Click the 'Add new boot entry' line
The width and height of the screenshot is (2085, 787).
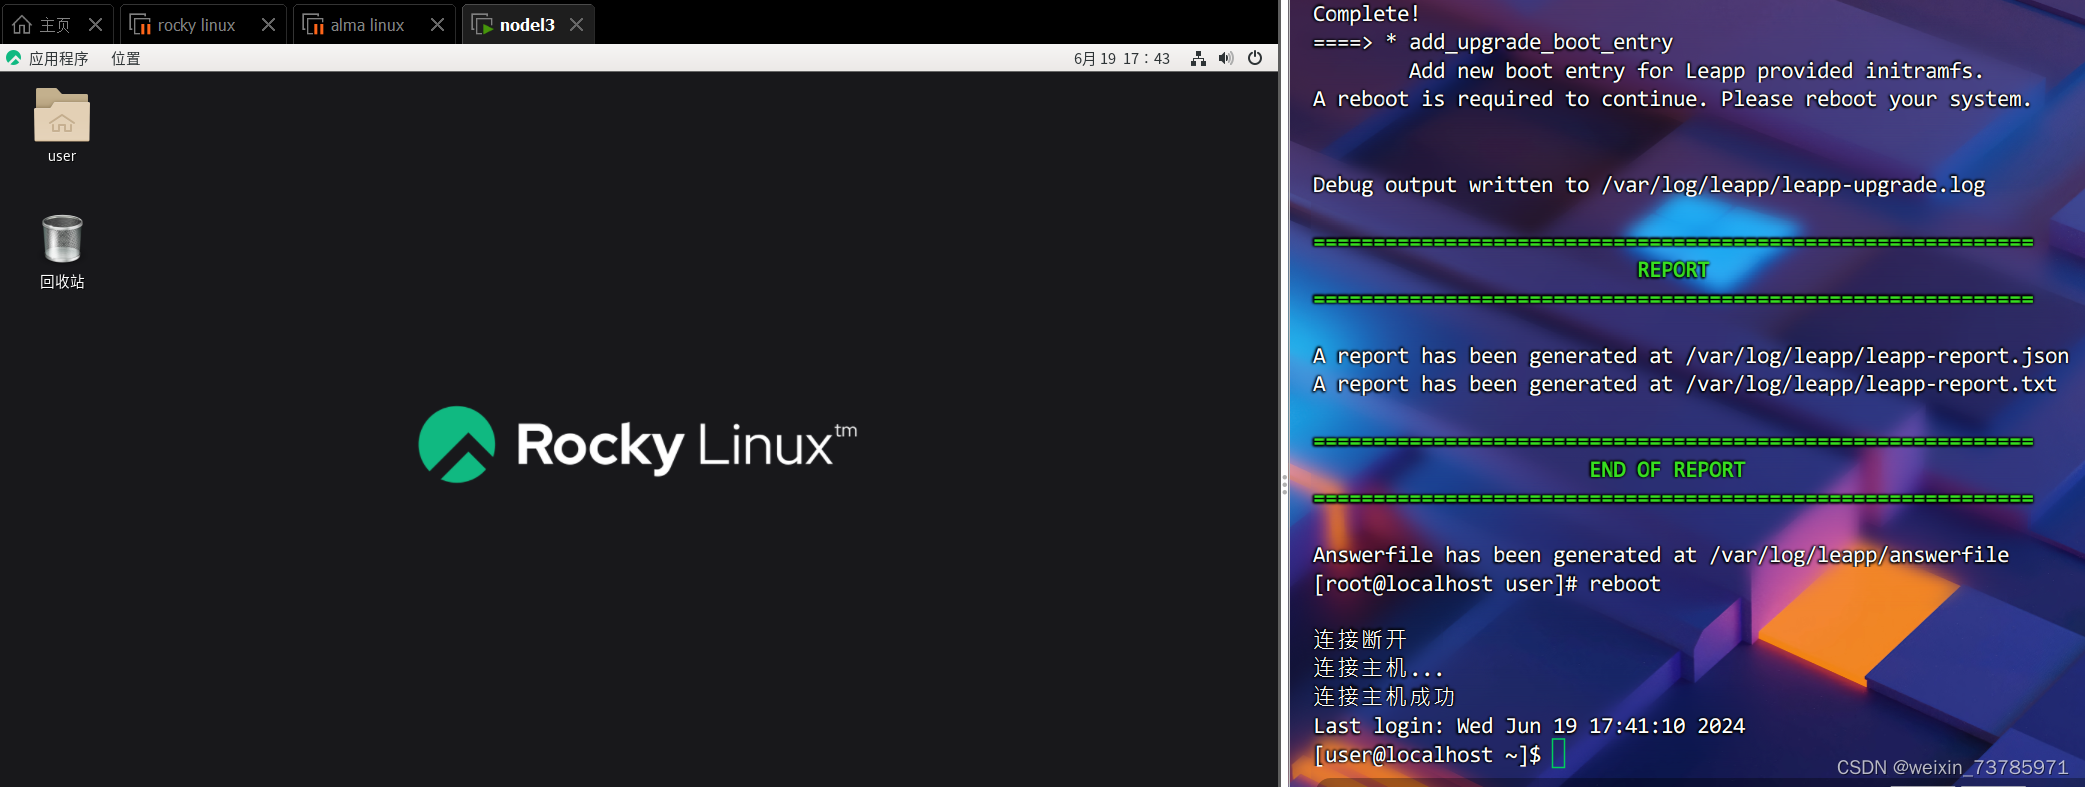click(1696, 71)
